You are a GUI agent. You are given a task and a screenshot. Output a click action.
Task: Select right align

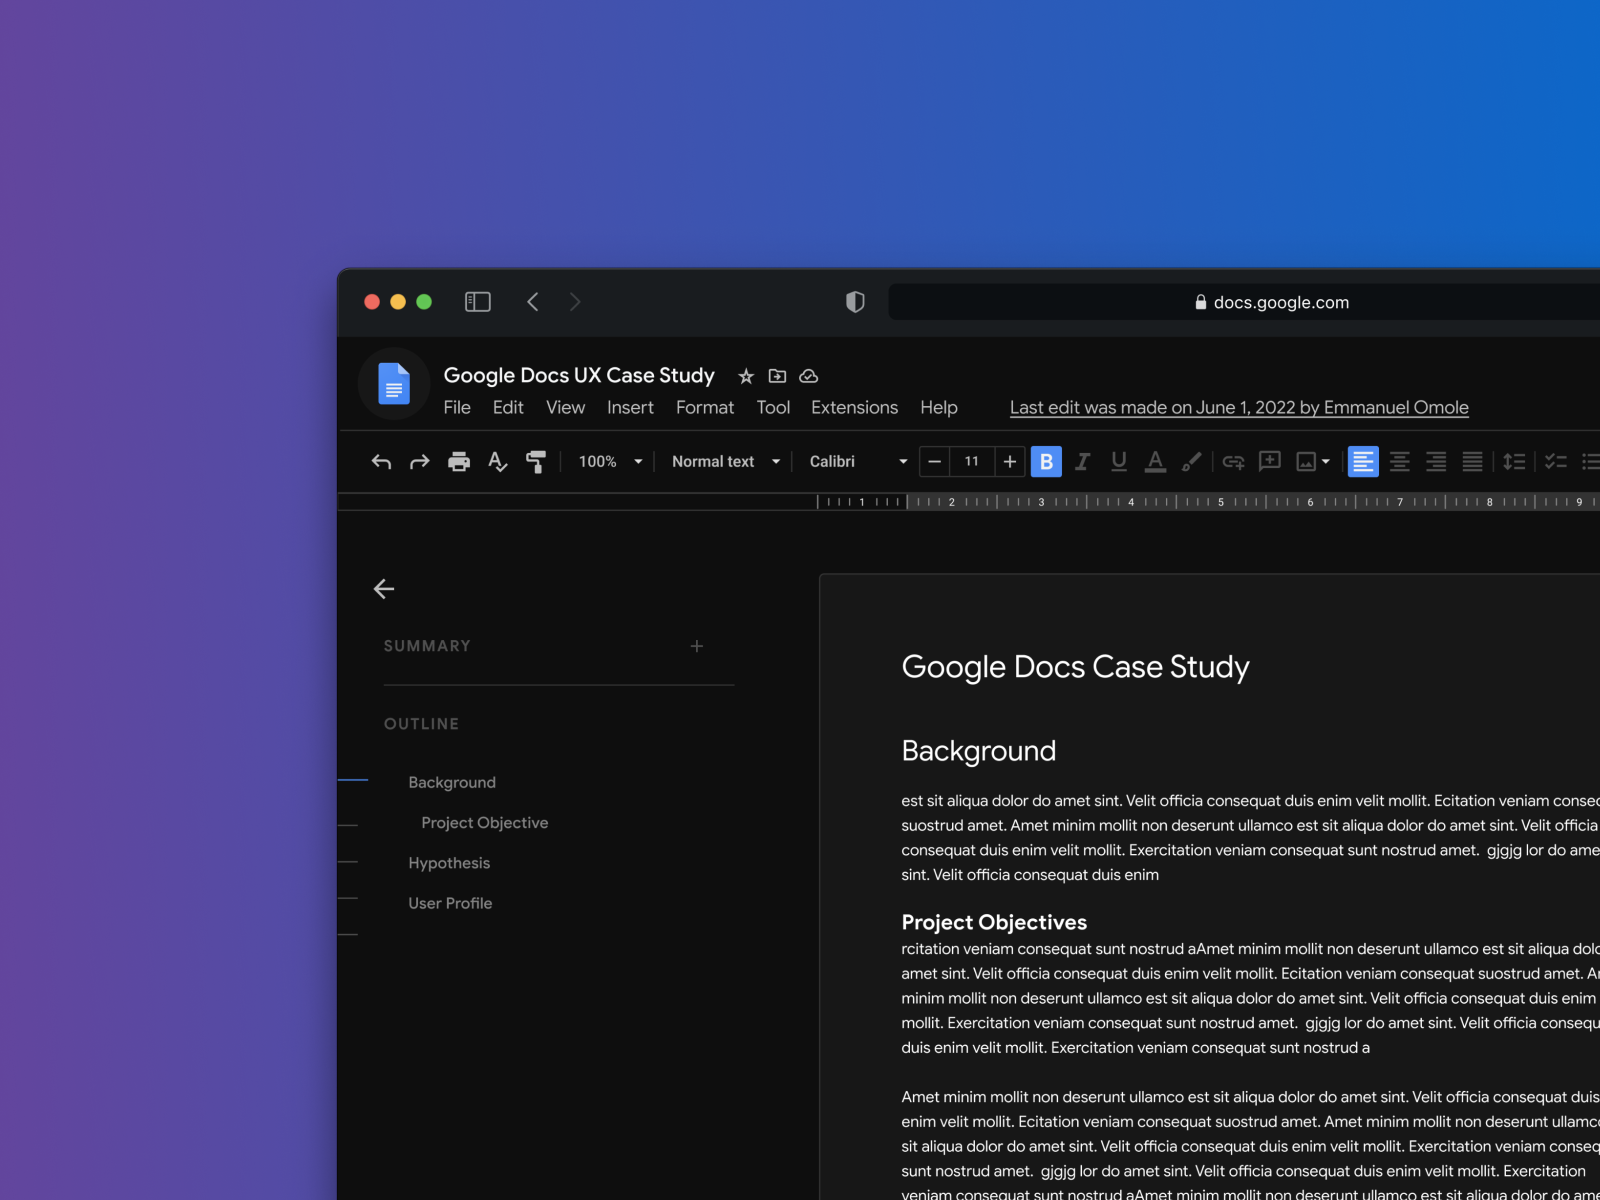tap(1436, 461)
